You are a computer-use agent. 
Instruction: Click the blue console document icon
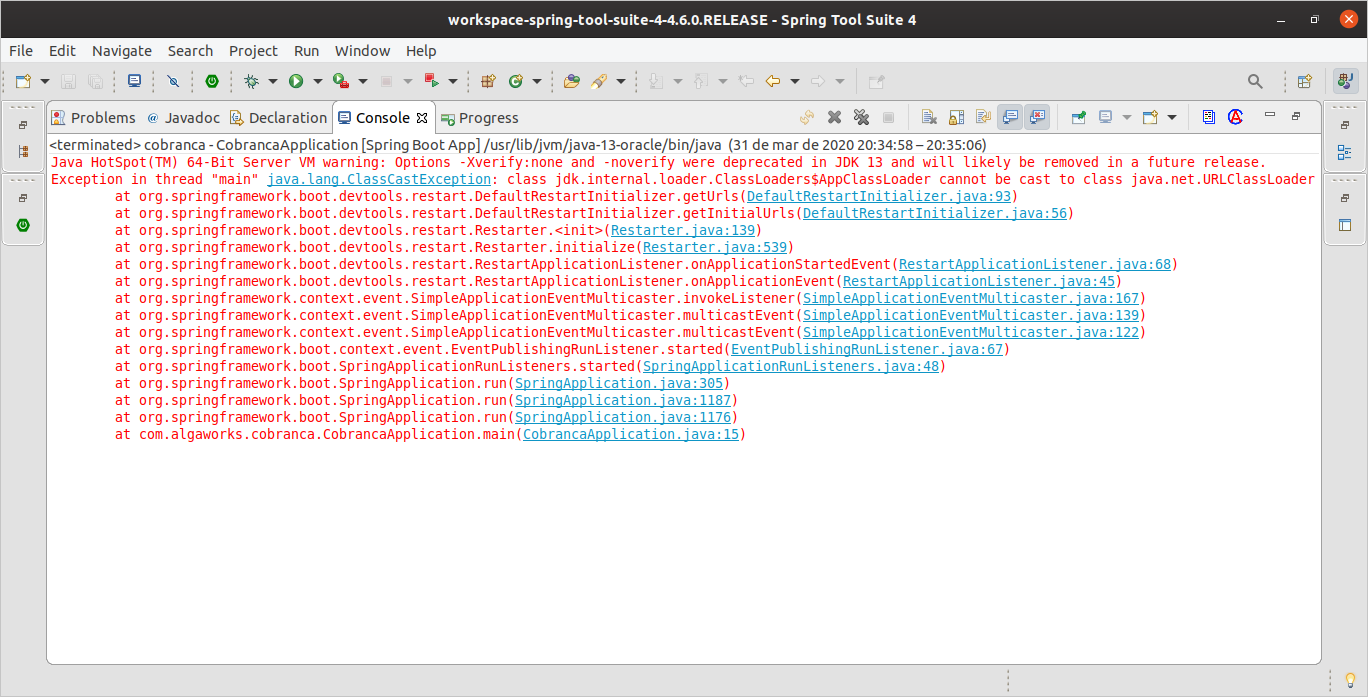pos(1209,117)
